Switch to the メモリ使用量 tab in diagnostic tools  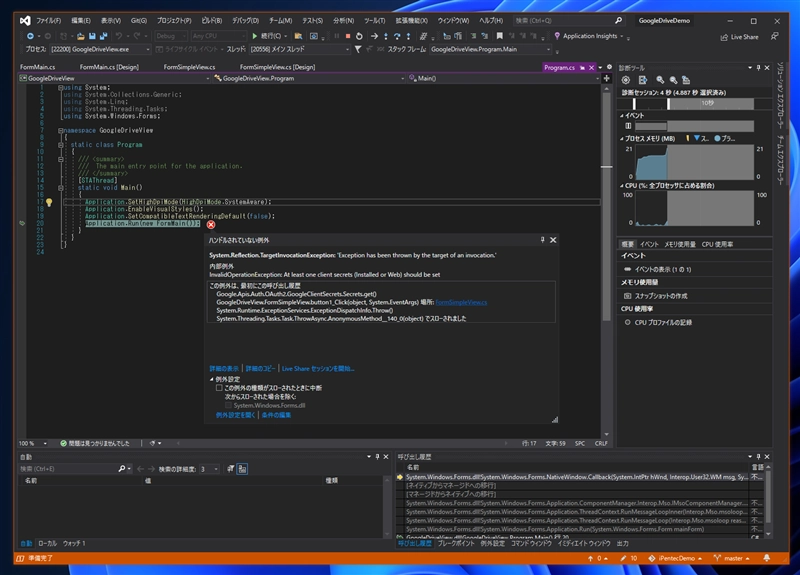(x=680, y=244)
